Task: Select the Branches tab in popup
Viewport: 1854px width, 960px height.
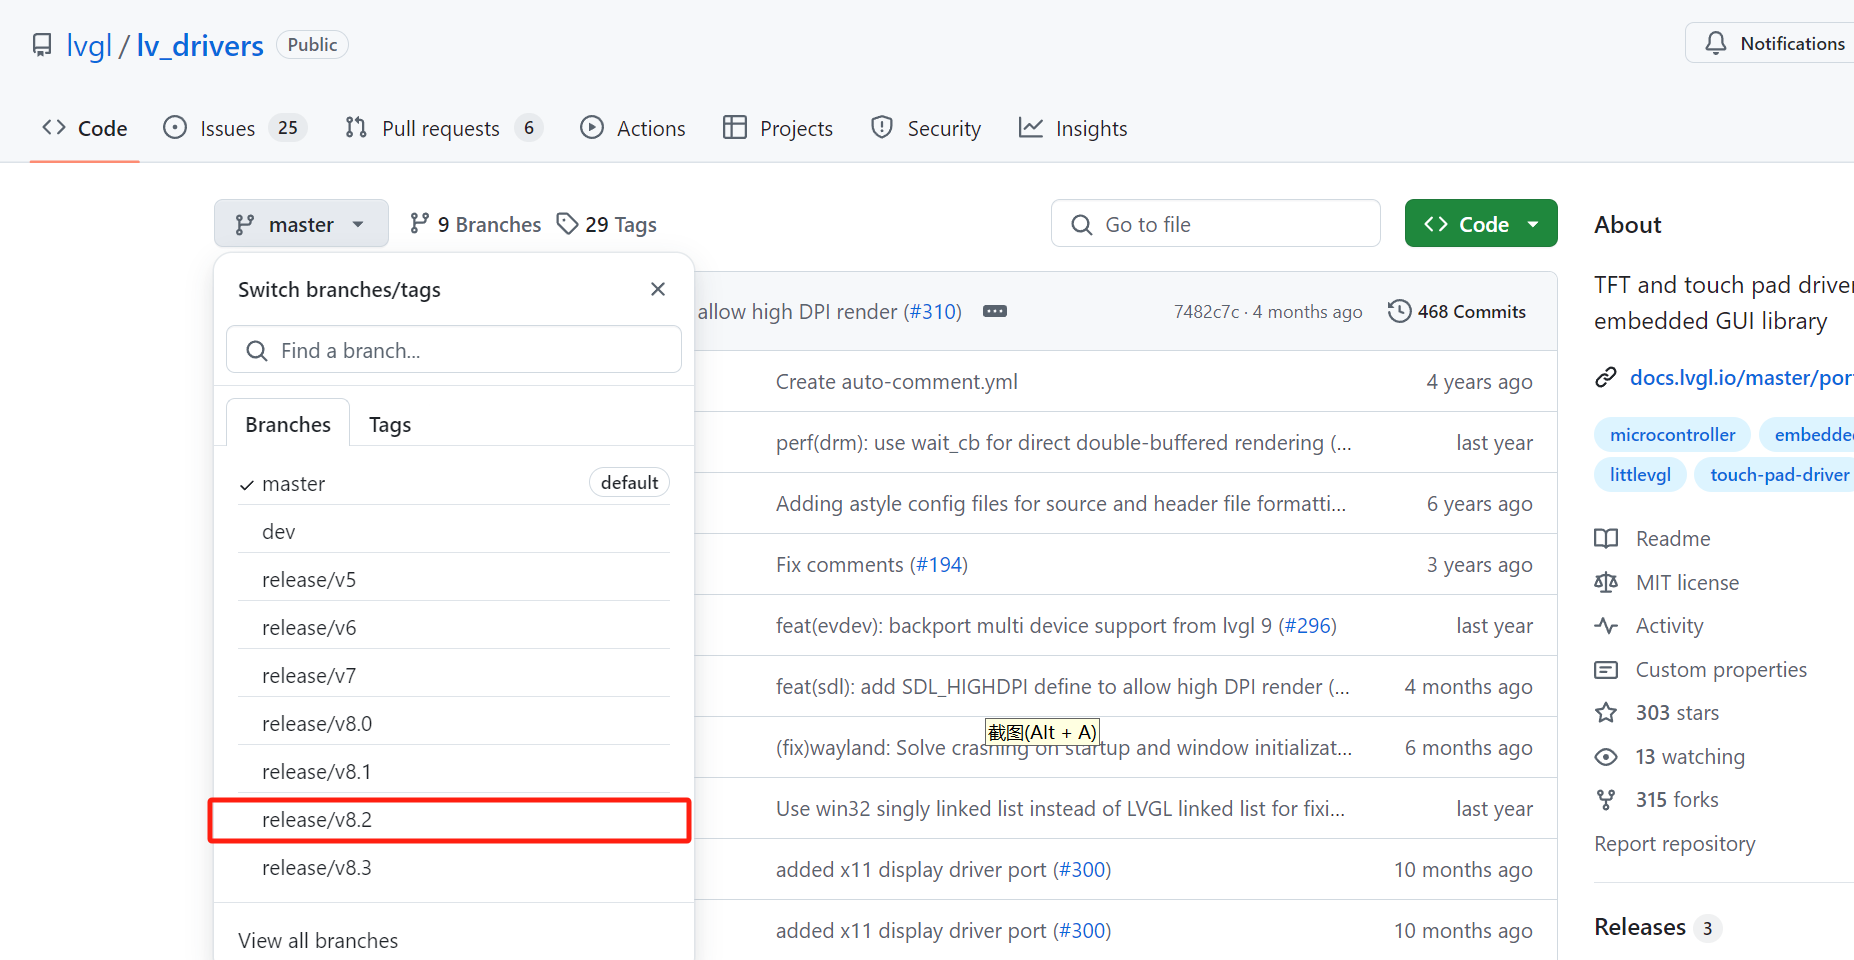Action: 288,424
